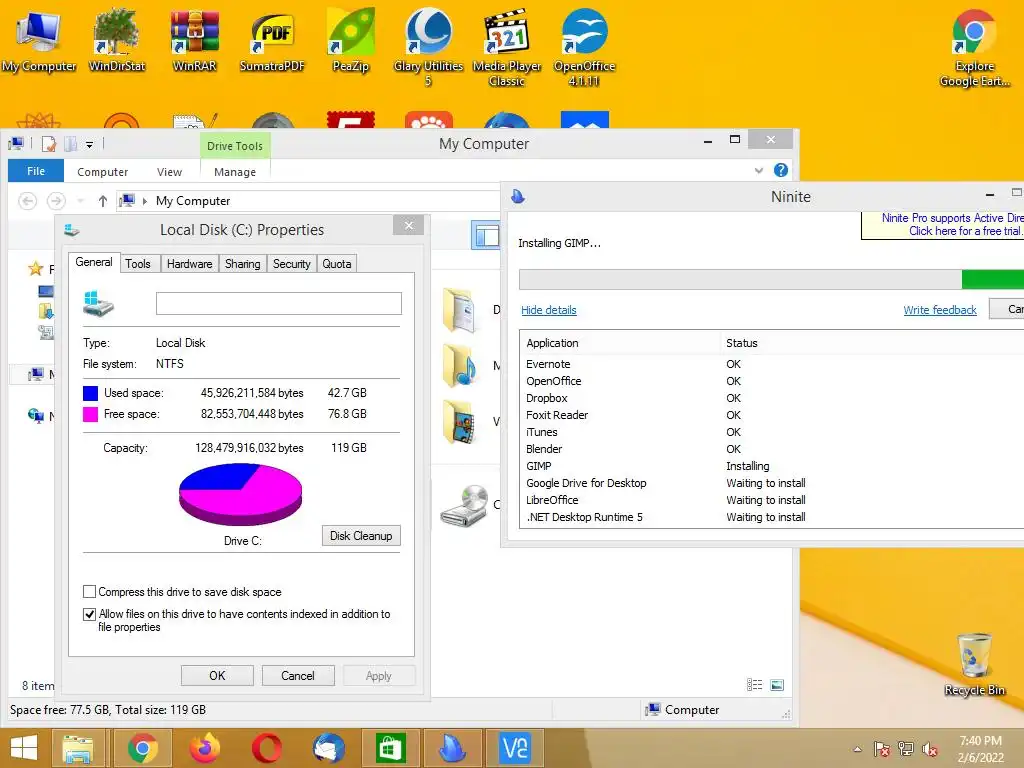
Task: Open the WinRAR desktop icon
Action: tap(194, 40)
